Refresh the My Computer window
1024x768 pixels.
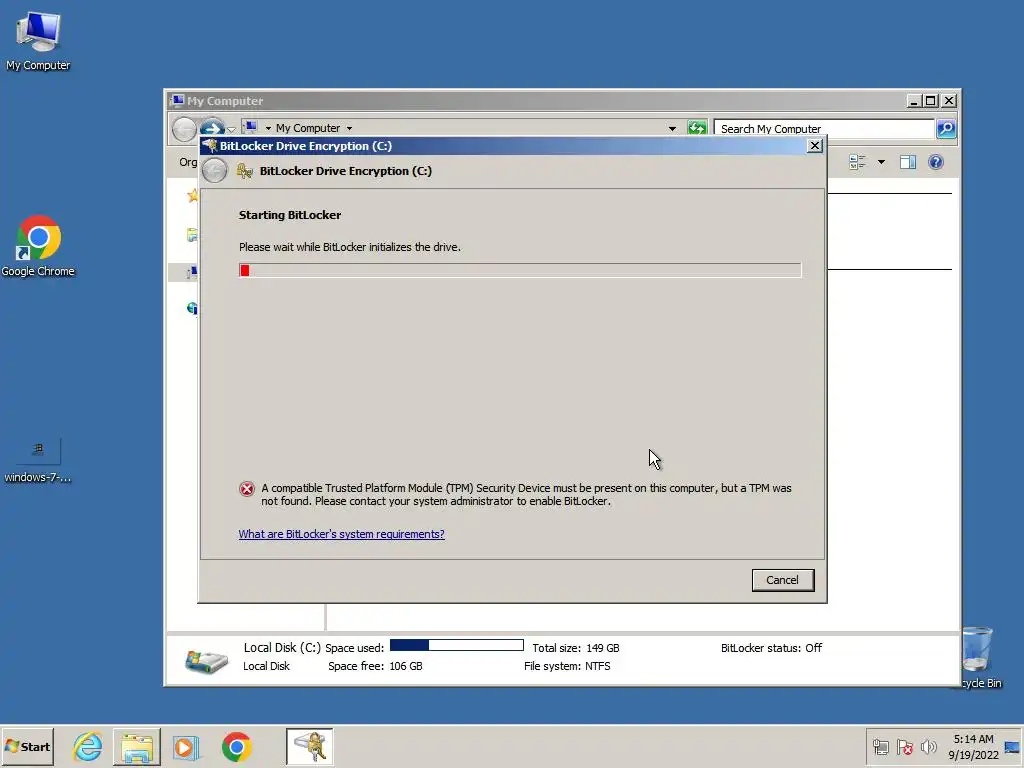pos(697,128)
